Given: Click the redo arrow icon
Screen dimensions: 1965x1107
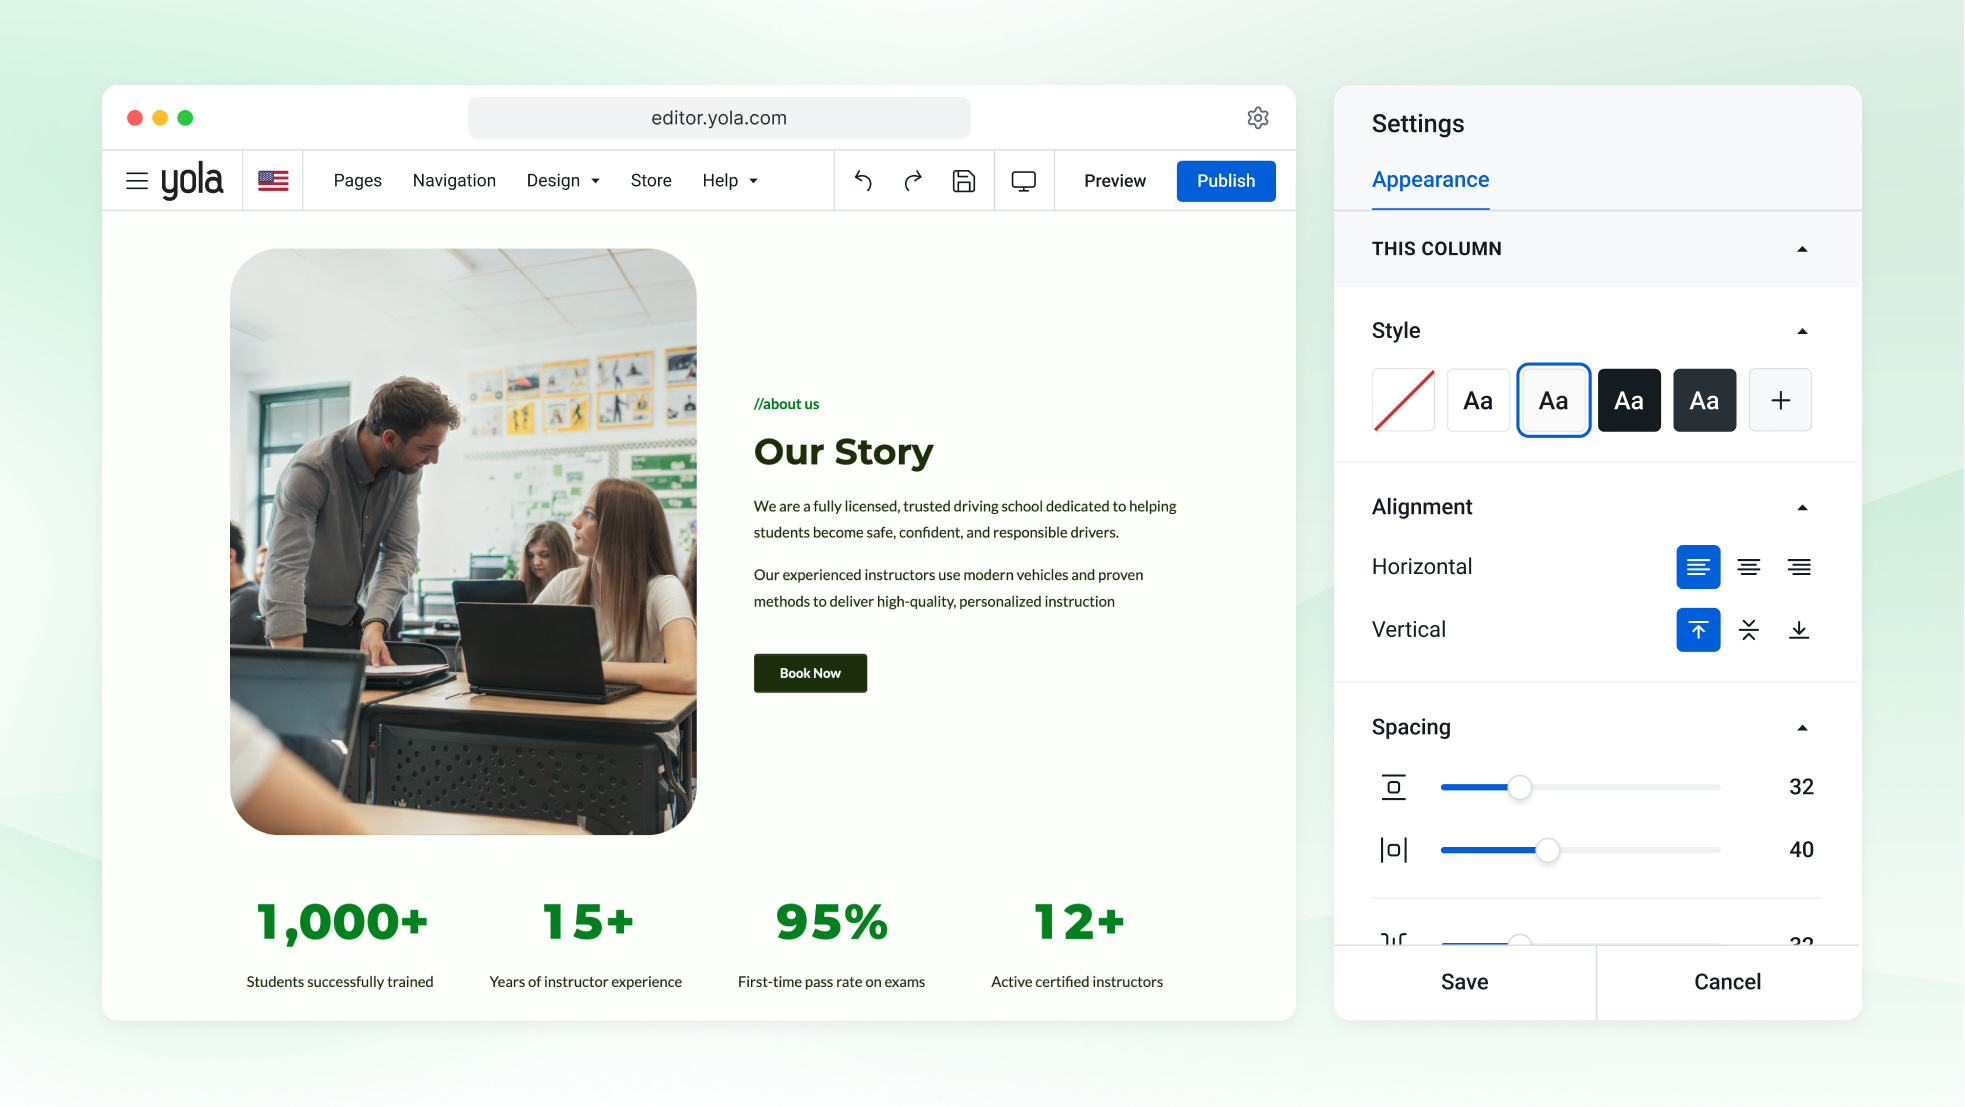Looking at the screenshot, I should [913, 181].
